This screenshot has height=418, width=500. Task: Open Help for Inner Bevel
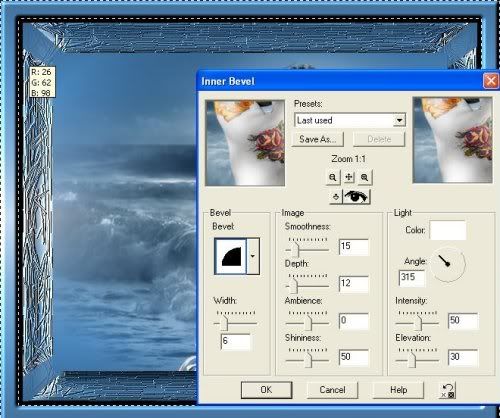(x=398, y=390)
